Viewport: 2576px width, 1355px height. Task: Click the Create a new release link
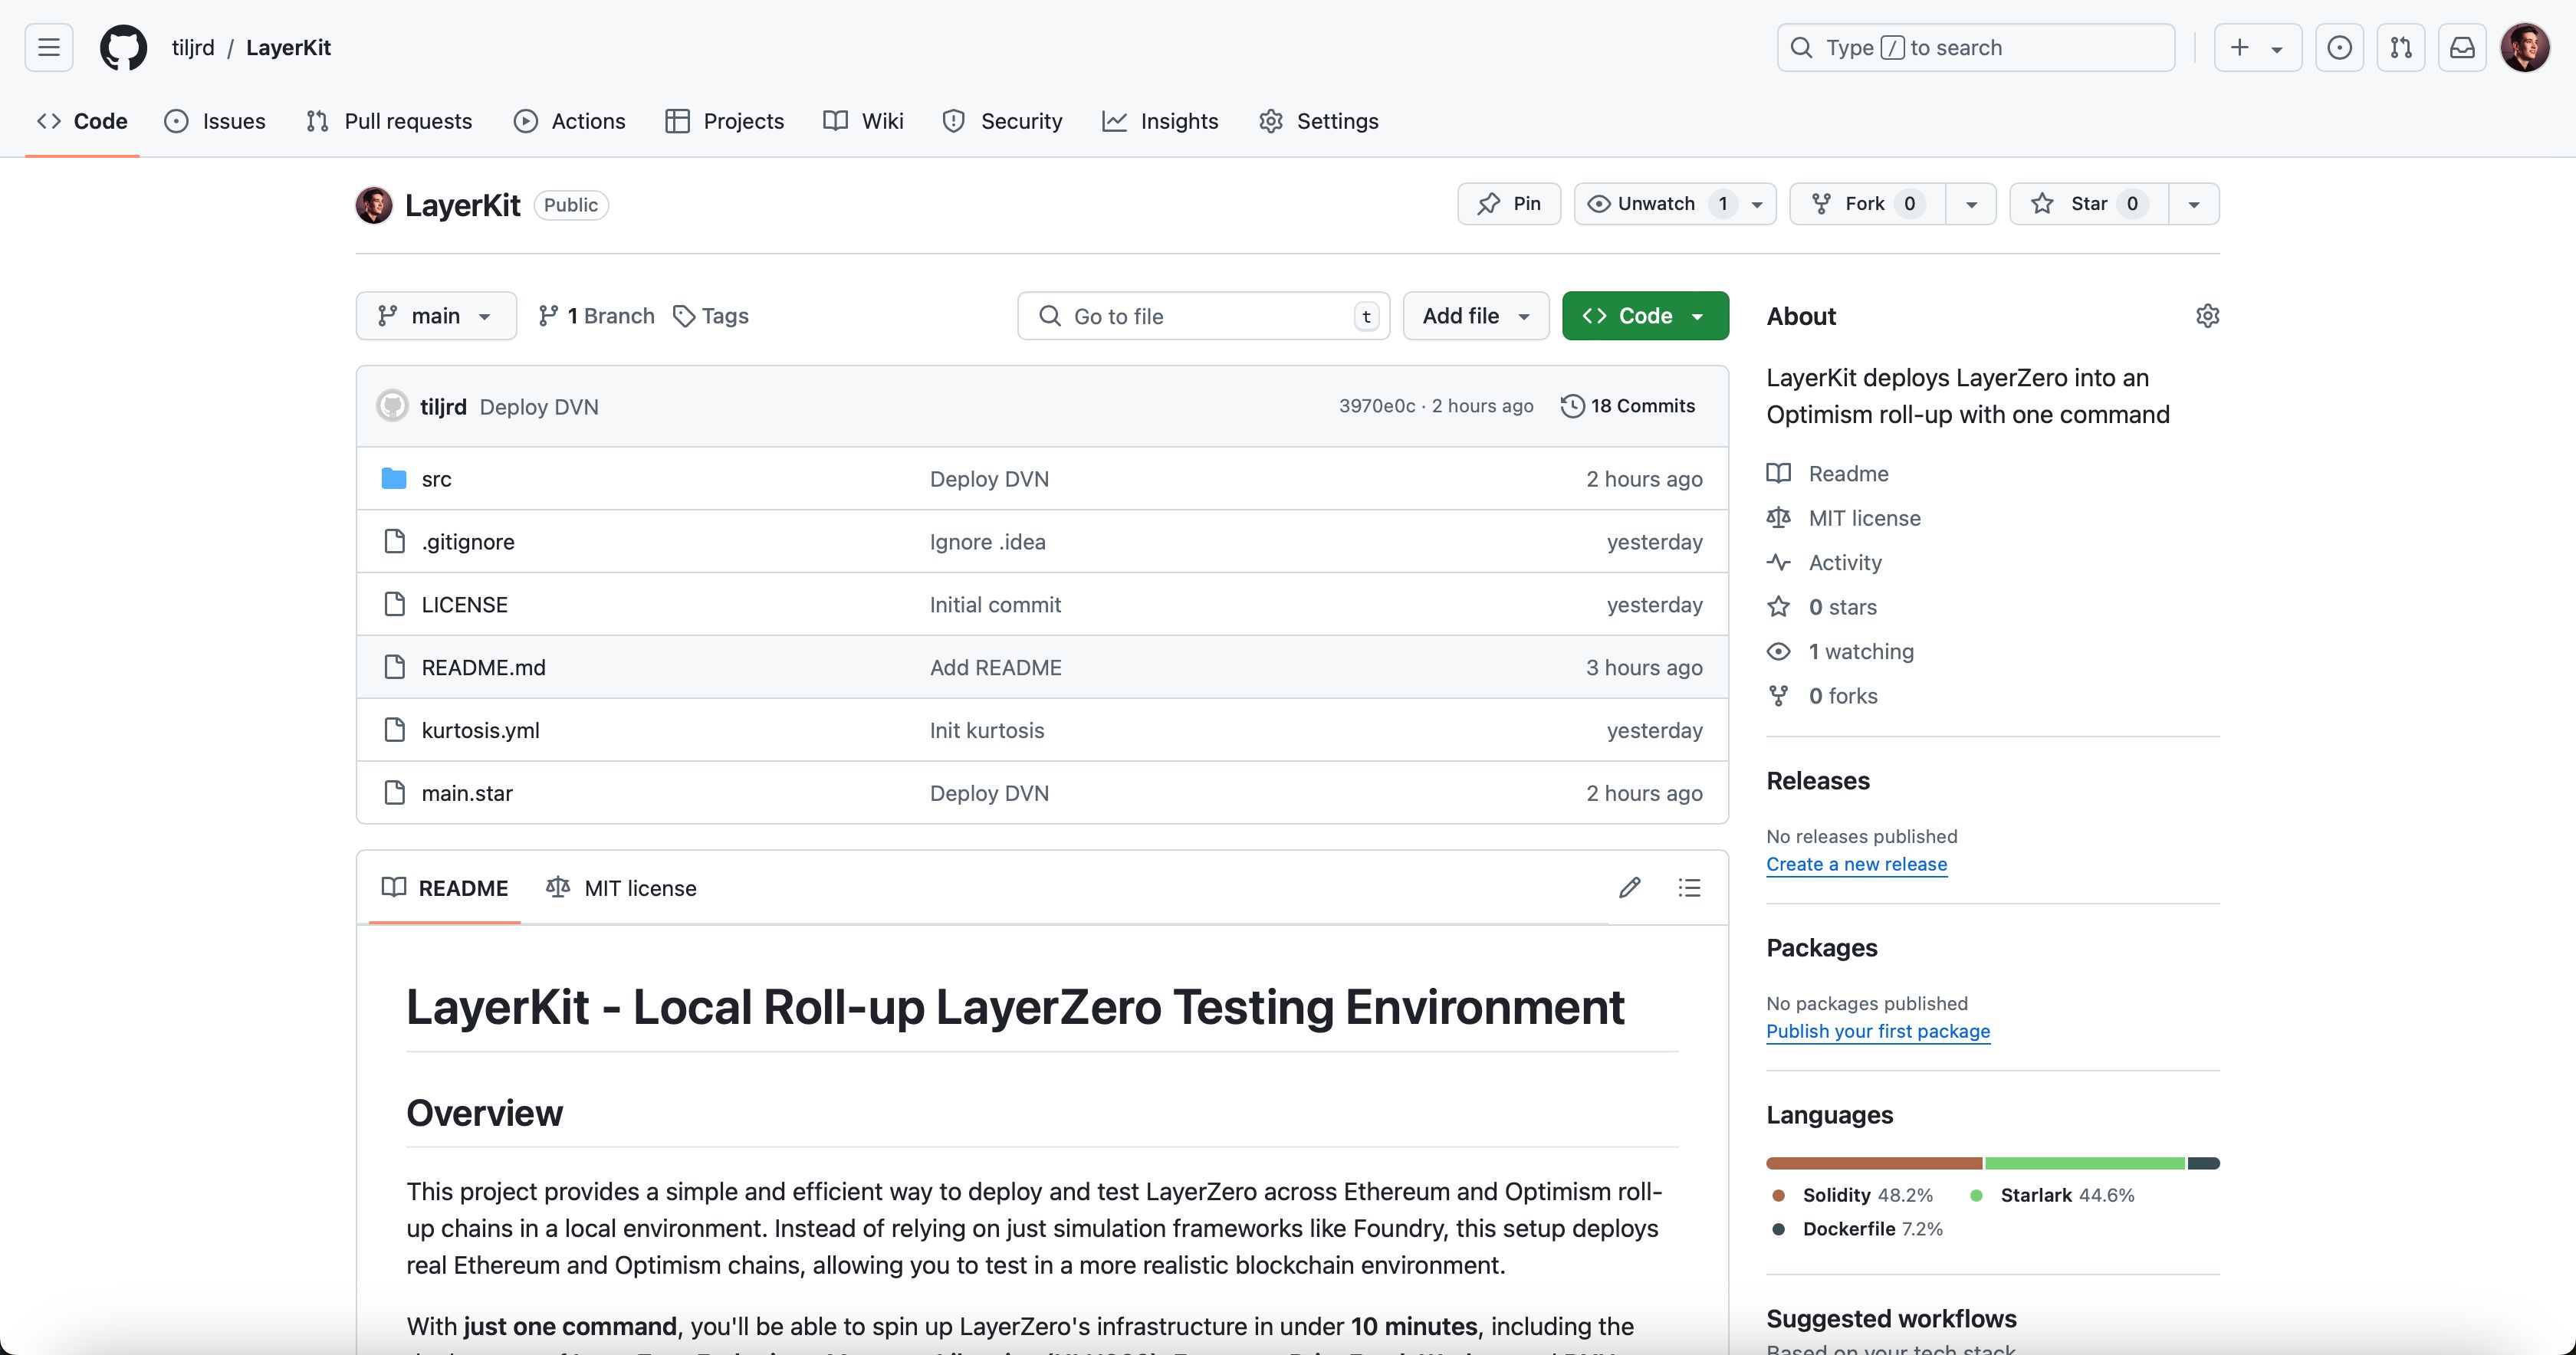tap(1856, 864)
